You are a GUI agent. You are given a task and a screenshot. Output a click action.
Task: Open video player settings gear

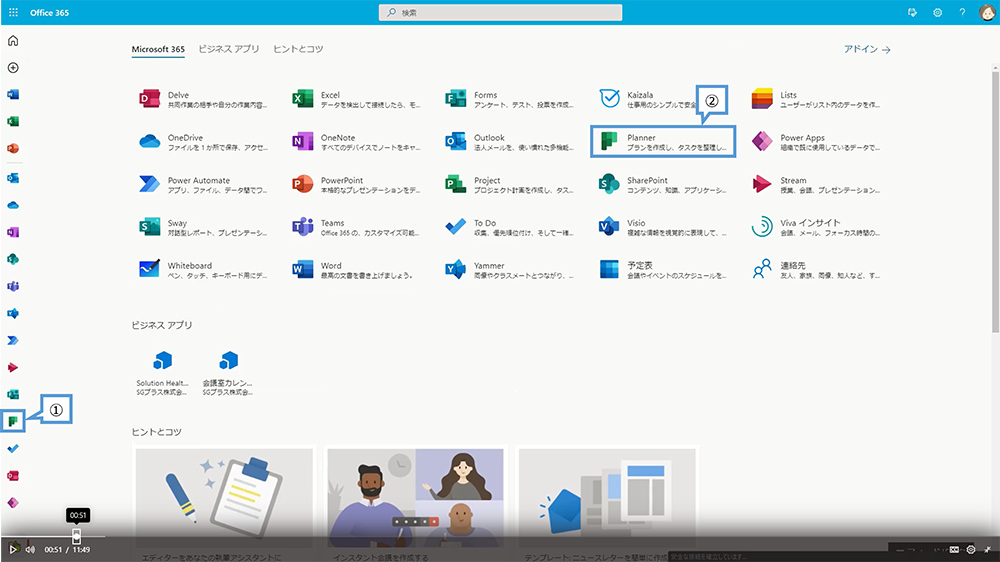[971, 549]
